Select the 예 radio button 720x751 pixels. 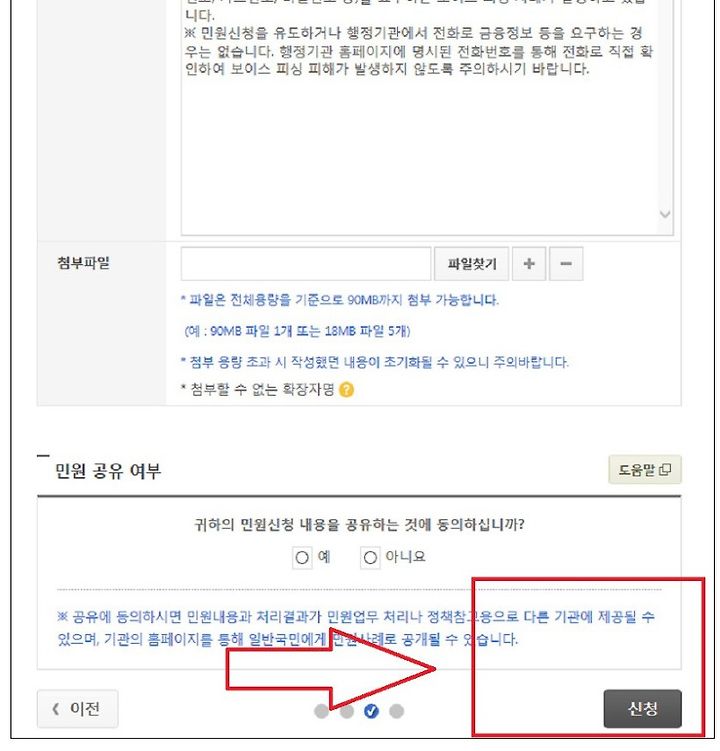pyautogui.click(x=302, y=558)
